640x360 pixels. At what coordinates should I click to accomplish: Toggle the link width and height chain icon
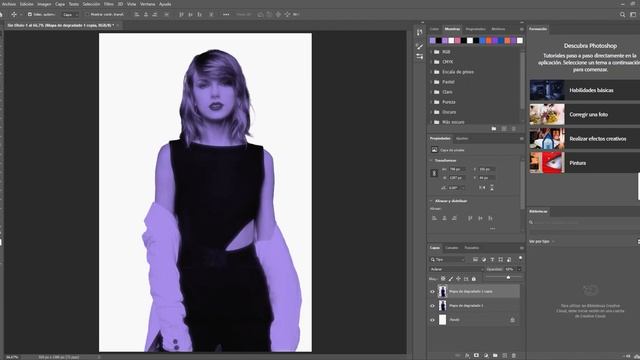(x=434, y=173)
